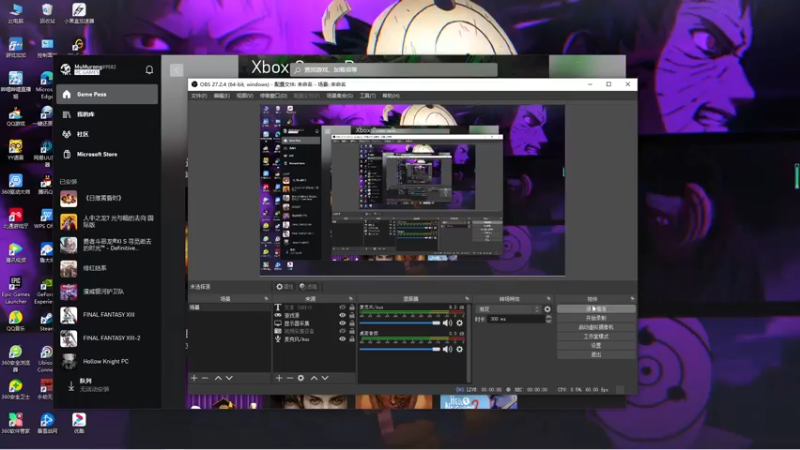
Task: Mute the desktop audio speaker icon (second channel)
Action: click(x=447, y=349)
